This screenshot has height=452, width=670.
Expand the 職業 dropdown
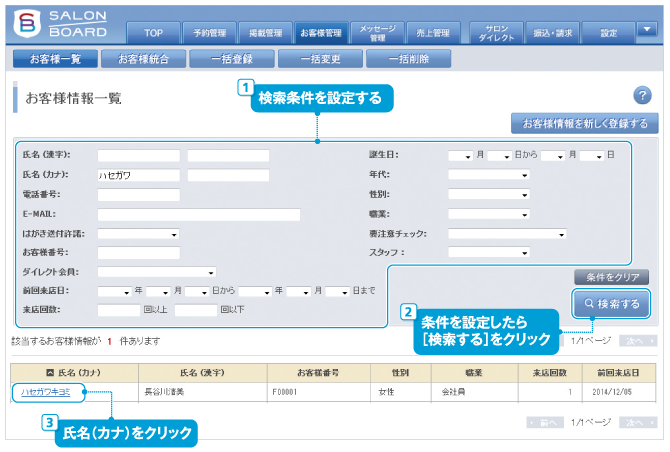click(488, 213)
